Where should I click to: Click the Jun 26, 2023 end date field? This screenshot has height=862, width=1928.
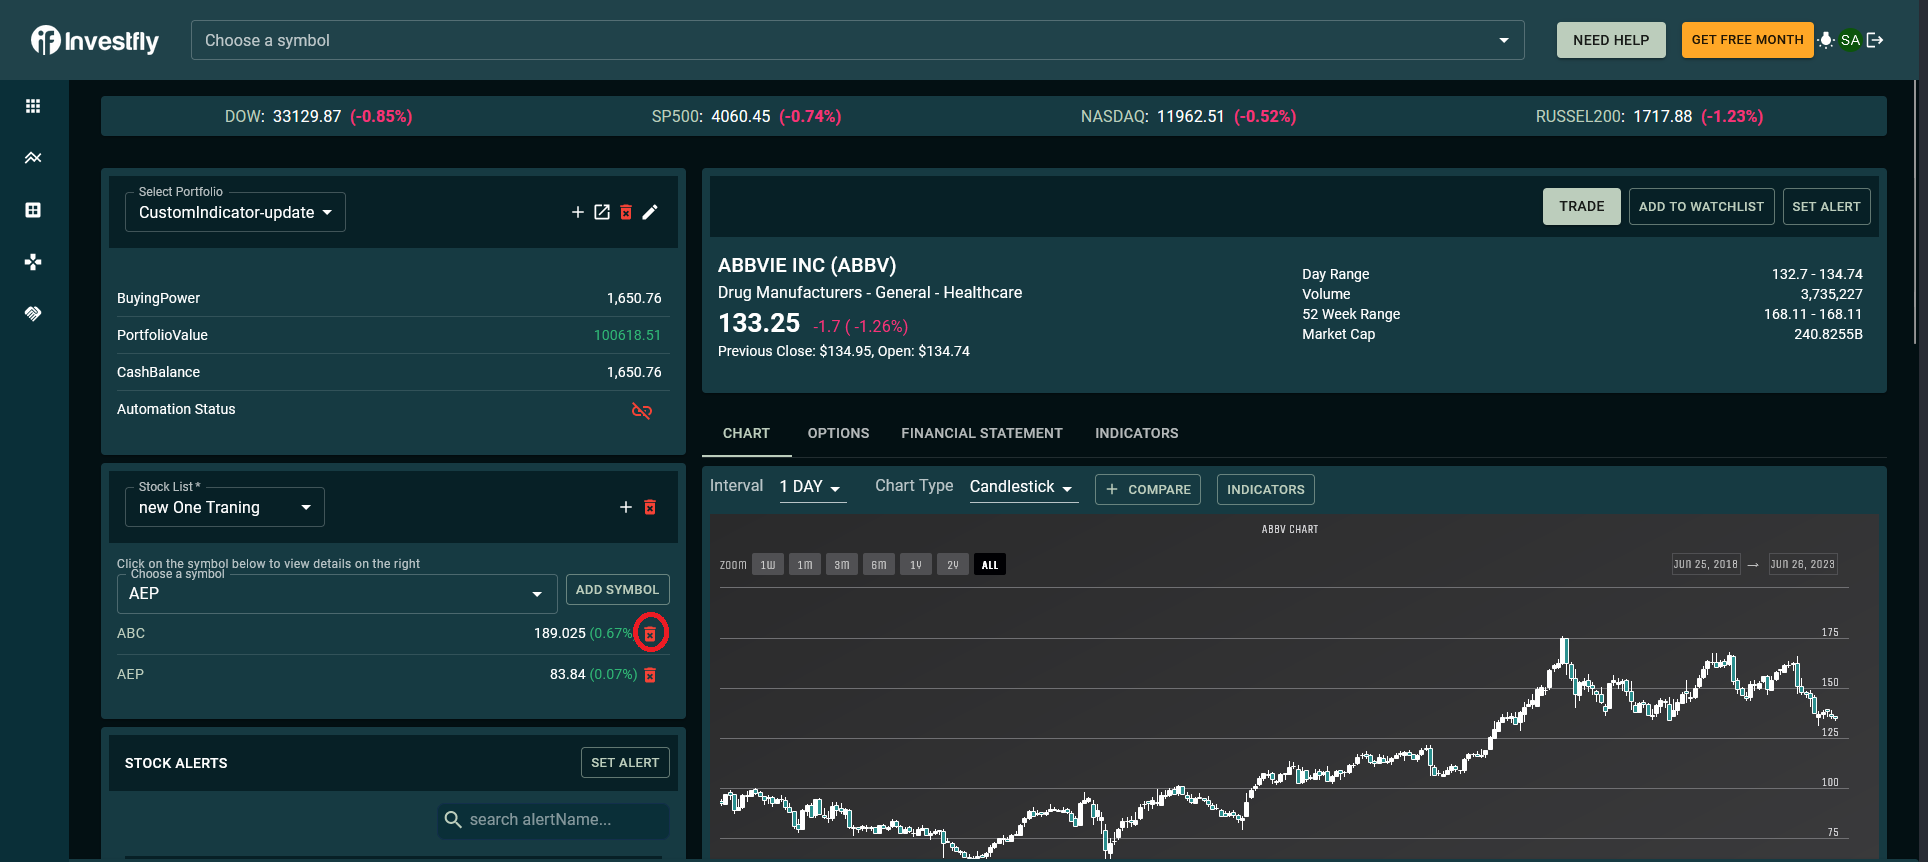[1803, 564]
